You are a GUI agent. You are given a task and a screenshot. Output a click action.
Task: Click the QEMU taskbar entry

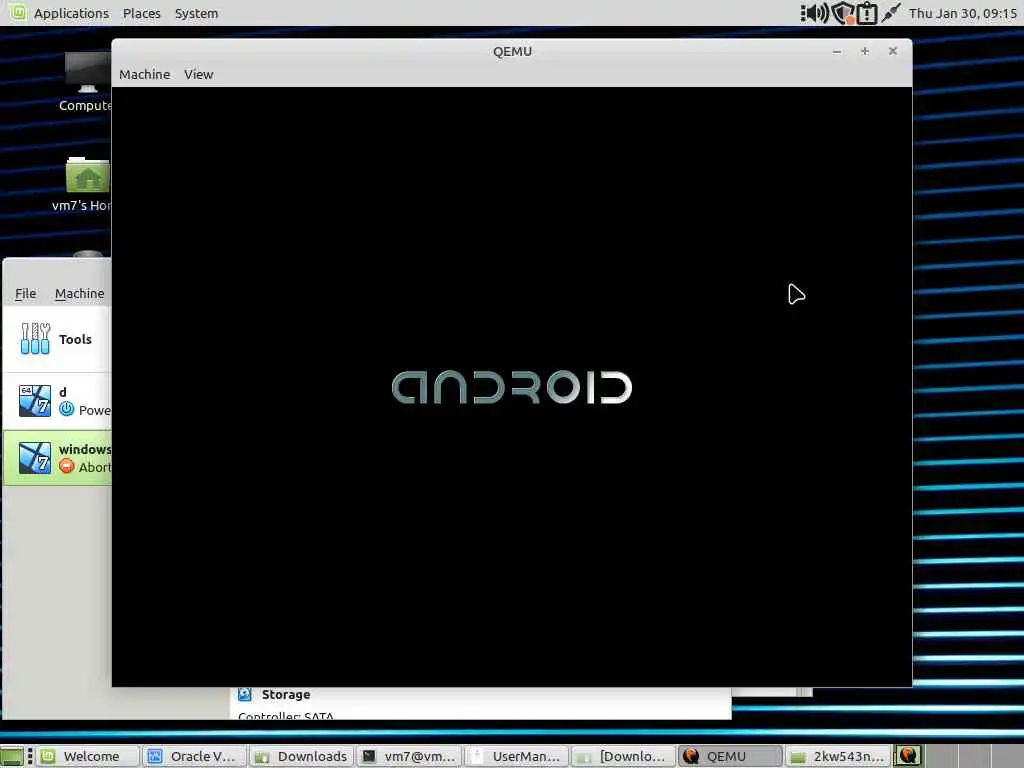[x=730, y=756]
